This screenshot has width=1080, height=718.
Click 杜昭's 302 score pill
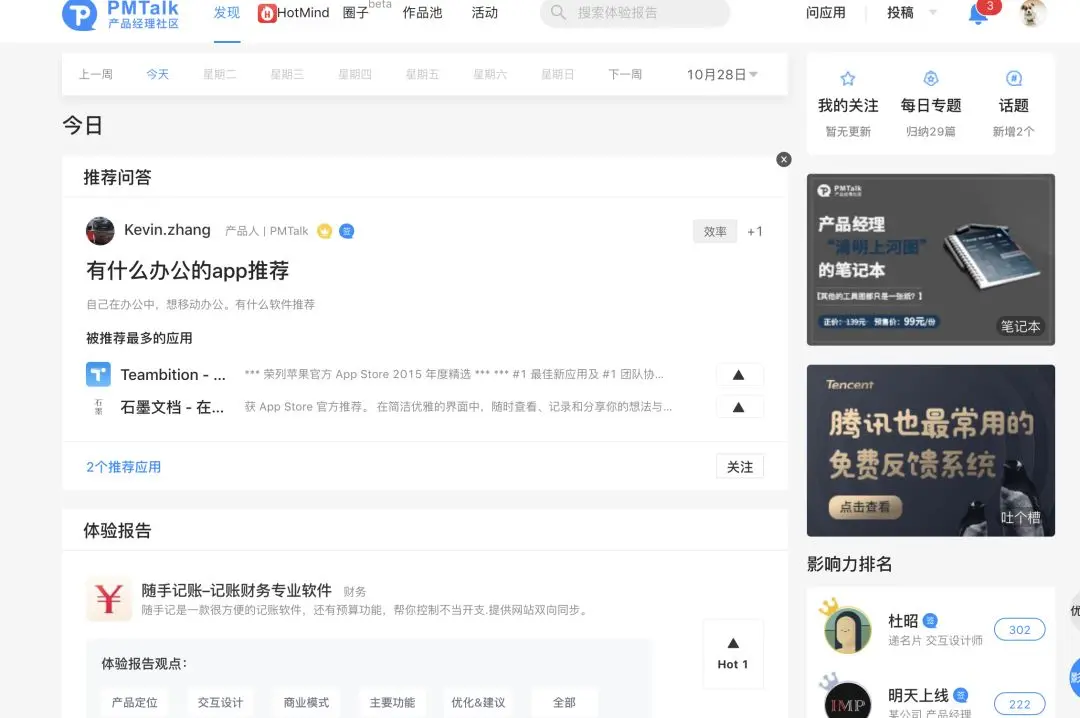pyautogui.click(x=1019, y=630)
